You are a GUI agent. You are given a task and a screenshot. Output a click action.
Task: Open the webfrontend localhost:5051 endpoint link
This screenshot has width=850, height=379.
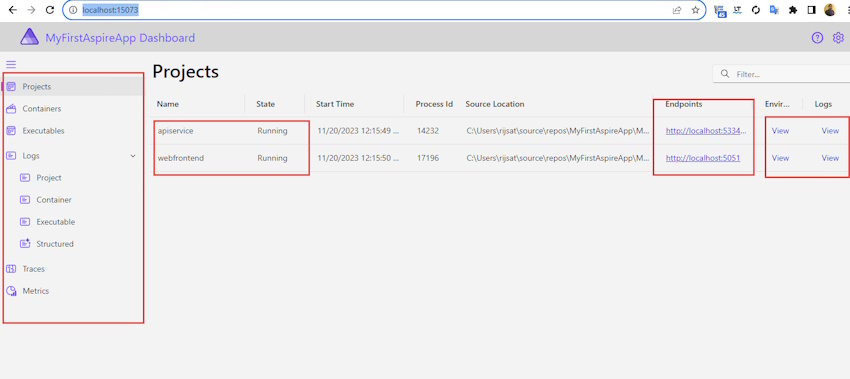703,158
